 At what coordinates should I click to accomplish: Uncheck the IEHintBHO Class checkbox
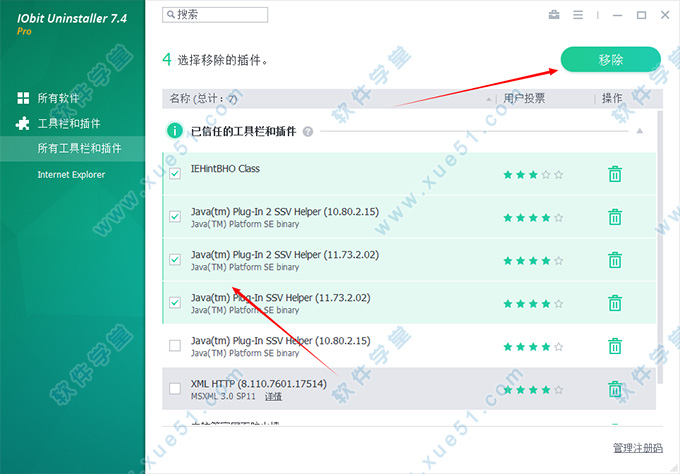pyautogui.click(x=175, y=174)
